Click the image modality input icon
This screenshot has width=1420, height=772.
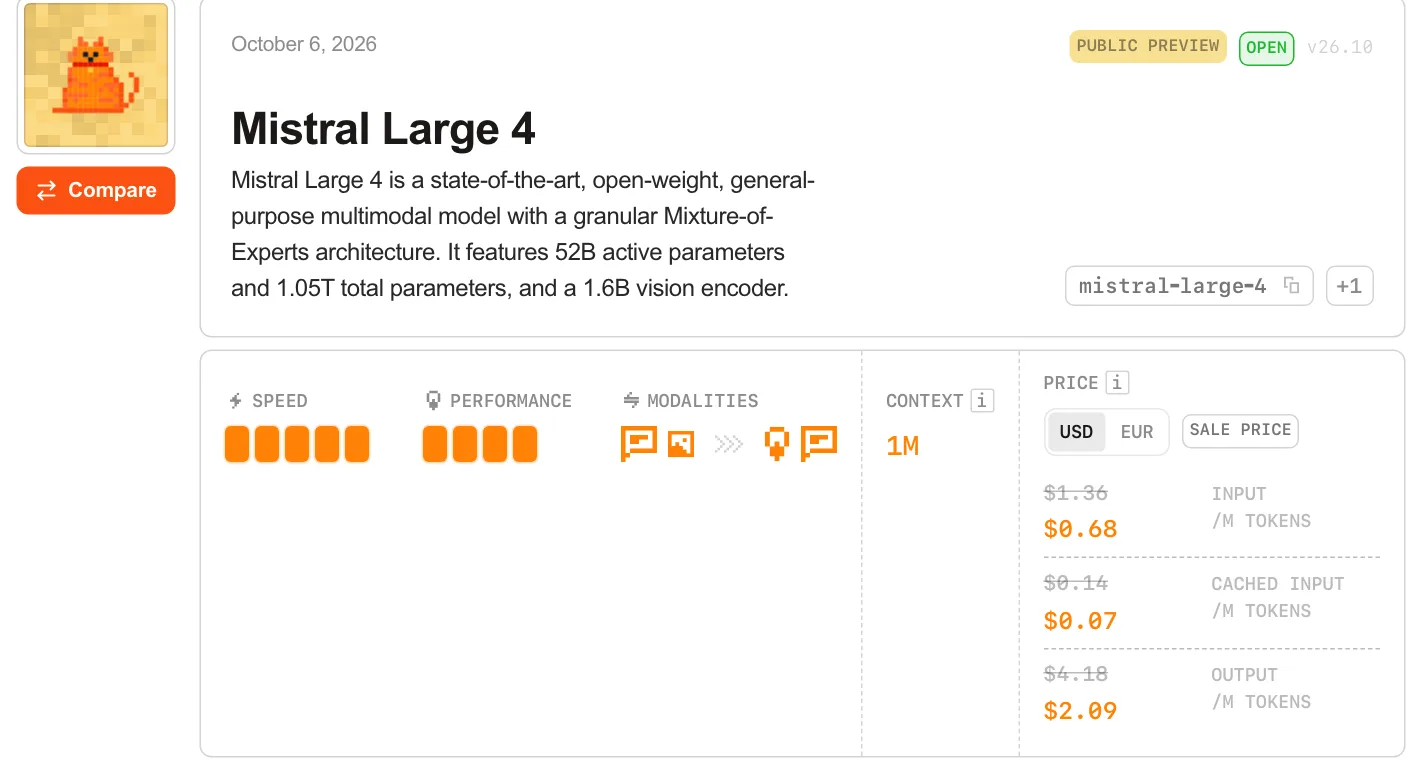click(681, 443)
